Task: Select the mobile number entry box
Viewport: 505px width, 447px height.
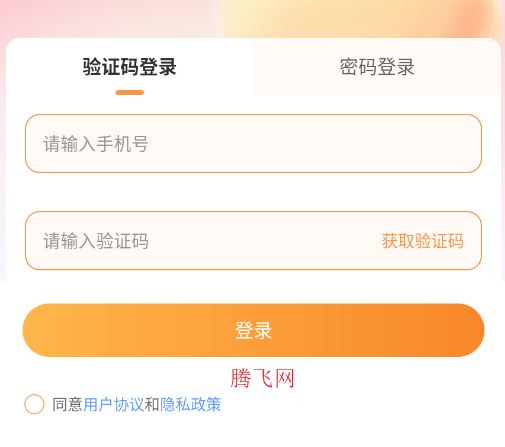Action: click(x=253, y=144)
